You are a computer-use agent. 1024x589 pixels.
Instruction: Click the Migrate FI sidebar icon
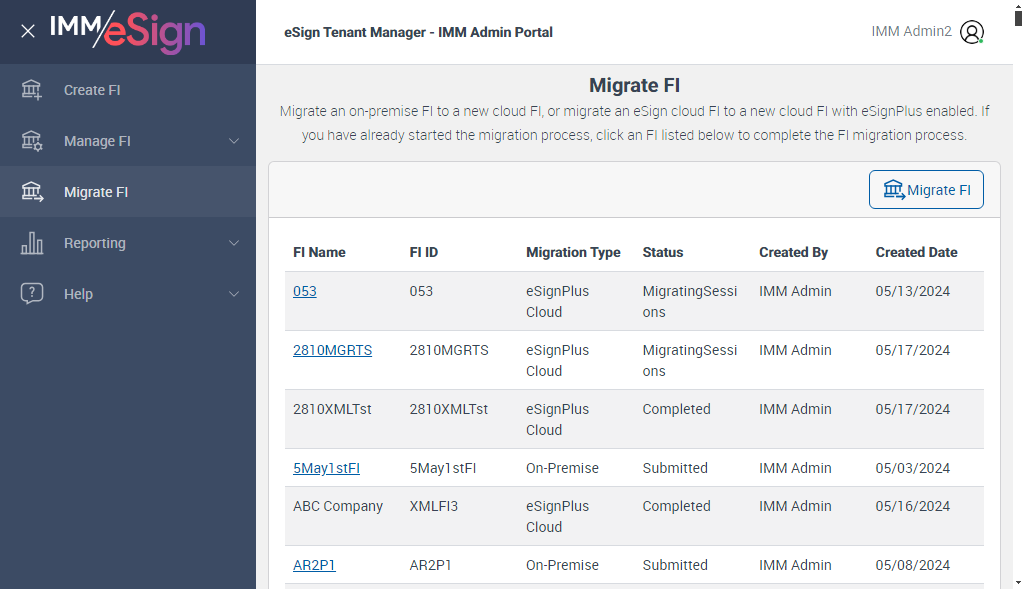31,191
